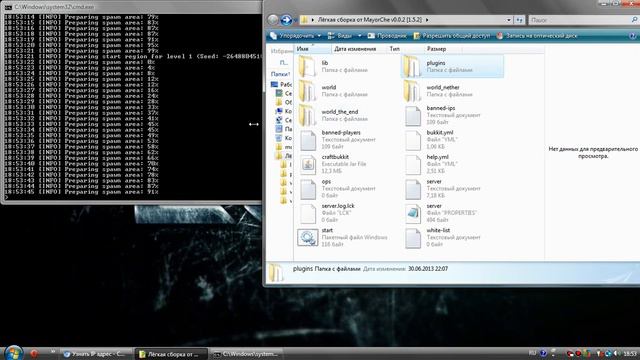Click Разрешить общий доступ button

point(452,36)
